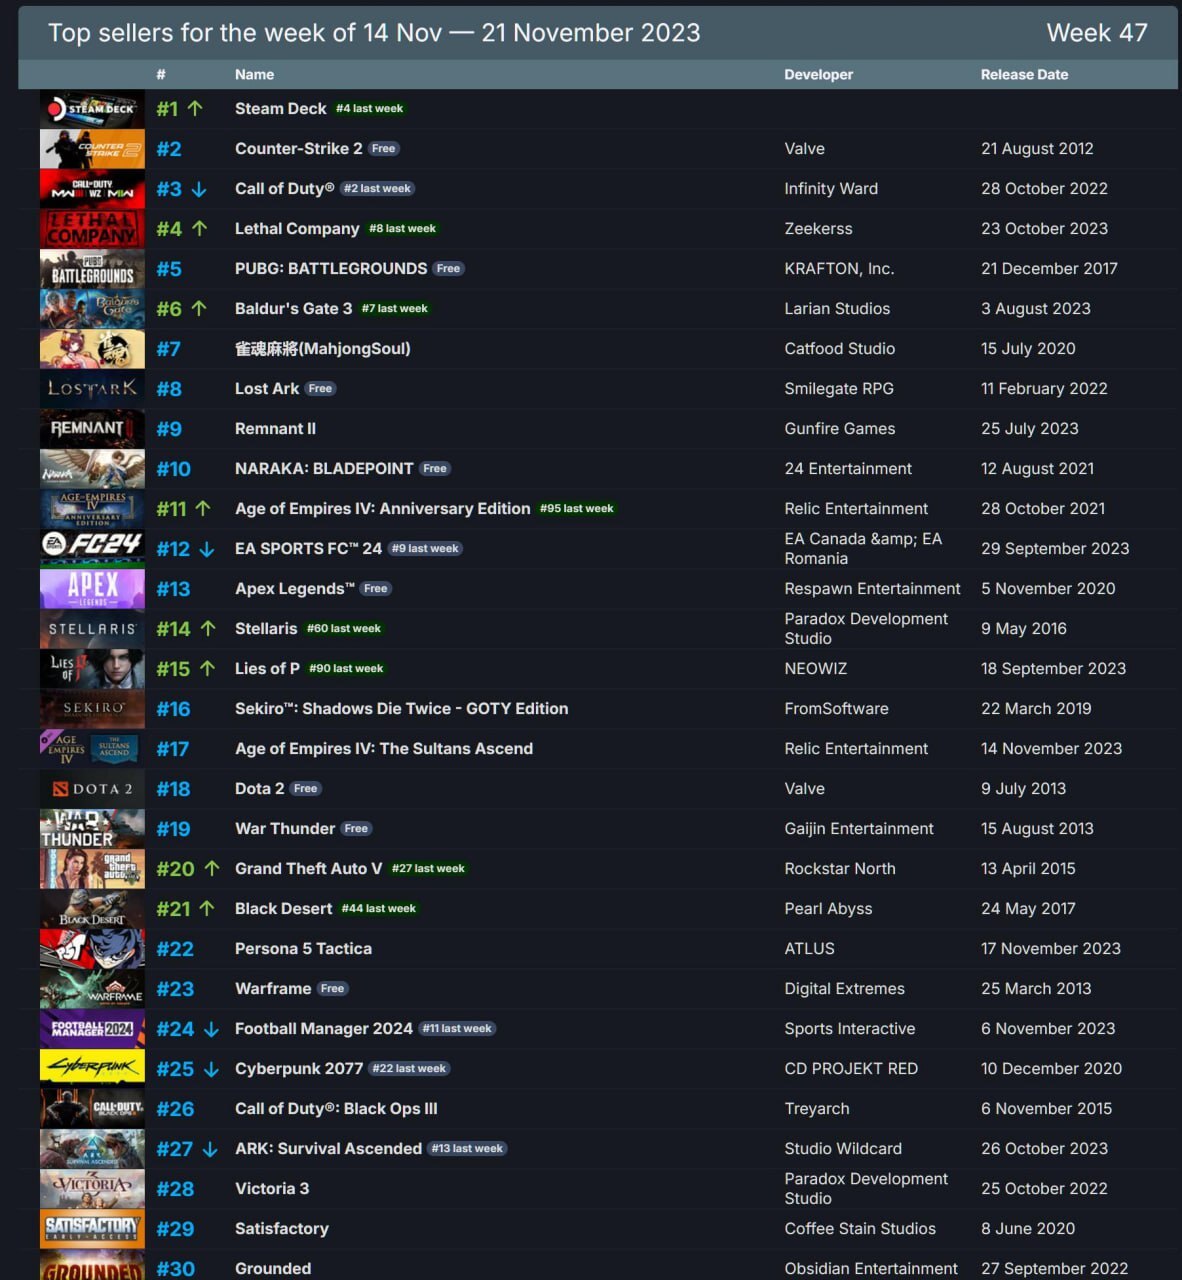Image resolution: width=1182 pixels, height=1280 pixels.
Task: Open the Warframe game link
Action: click(273, 988)
